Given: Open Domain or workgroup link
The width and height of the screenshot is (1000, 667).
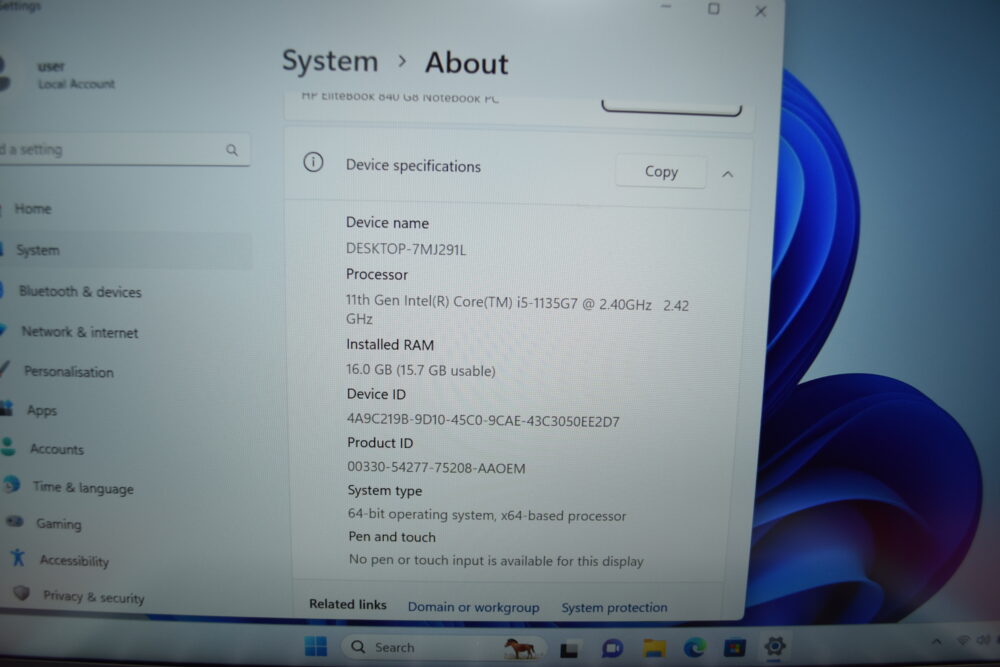Looking at the screenshot, I should (x=473, y=607).
